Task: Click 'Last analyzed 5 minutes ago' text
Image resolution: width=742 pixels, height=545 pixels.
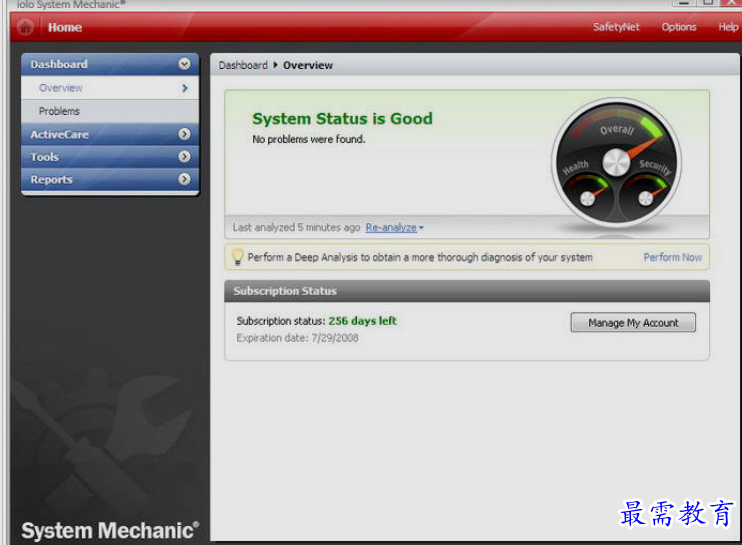Action: pos(296,228)
